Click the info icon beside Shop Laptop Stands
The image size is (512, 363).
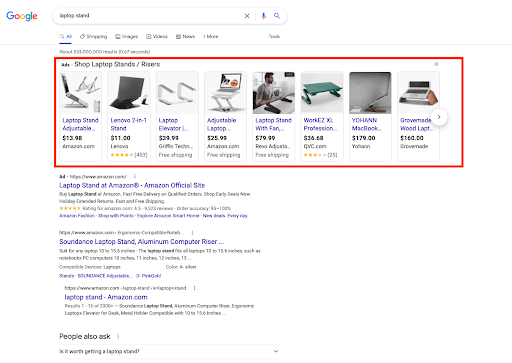pos(436,64)
